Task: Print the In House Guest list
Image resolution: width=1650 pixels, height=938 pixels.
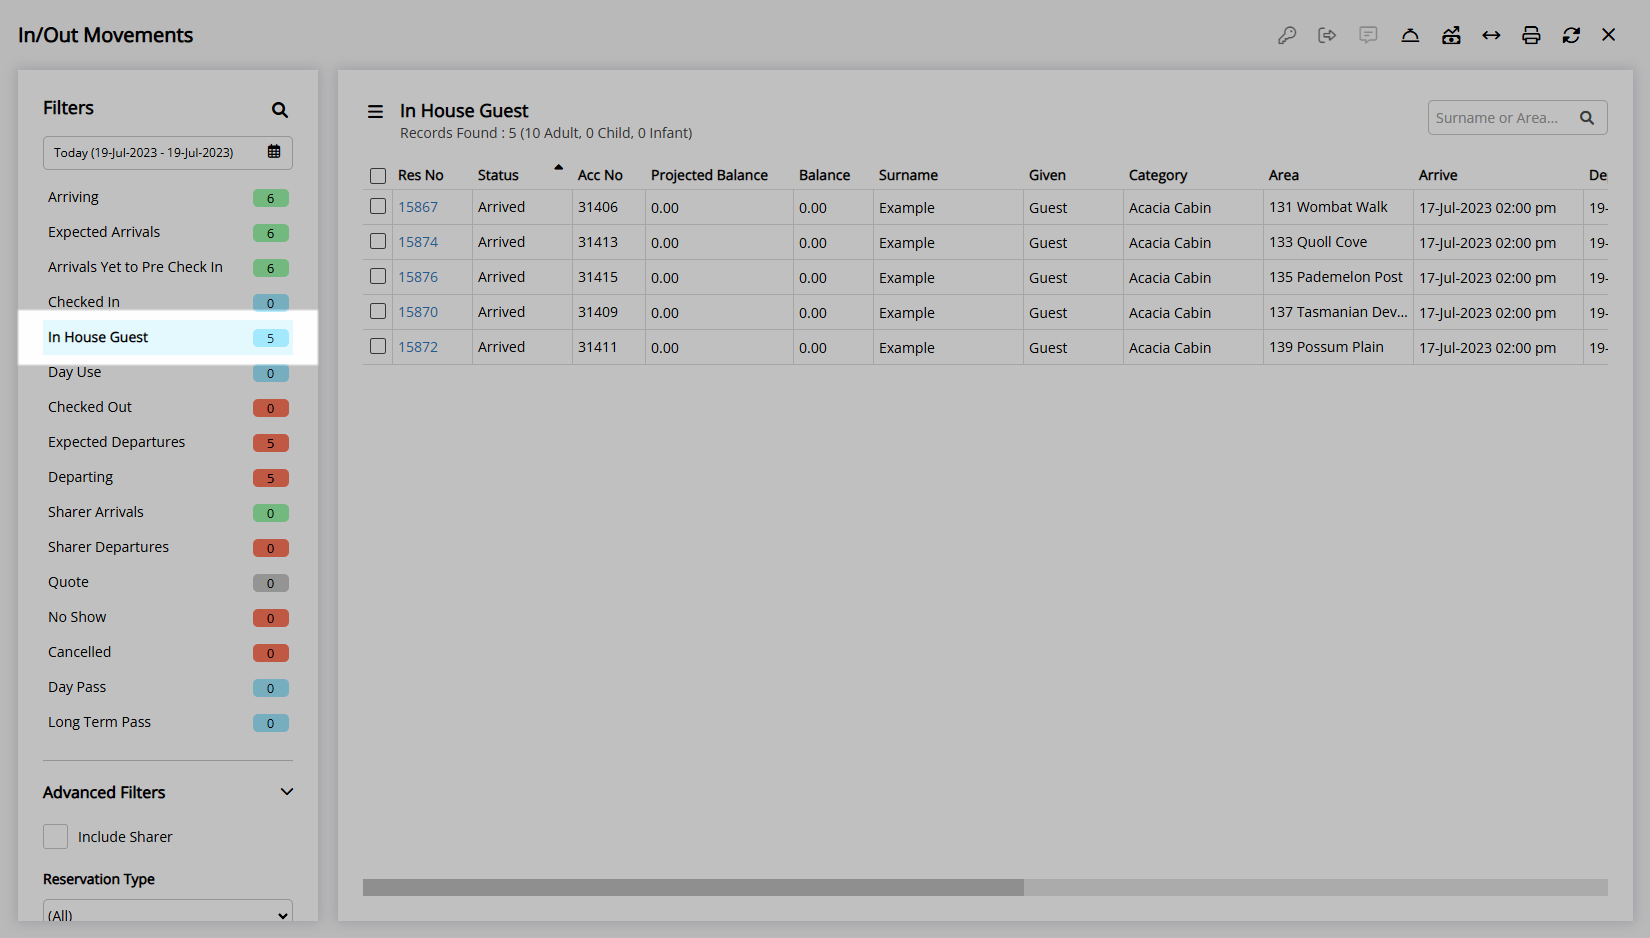Action: (1531, 36)
